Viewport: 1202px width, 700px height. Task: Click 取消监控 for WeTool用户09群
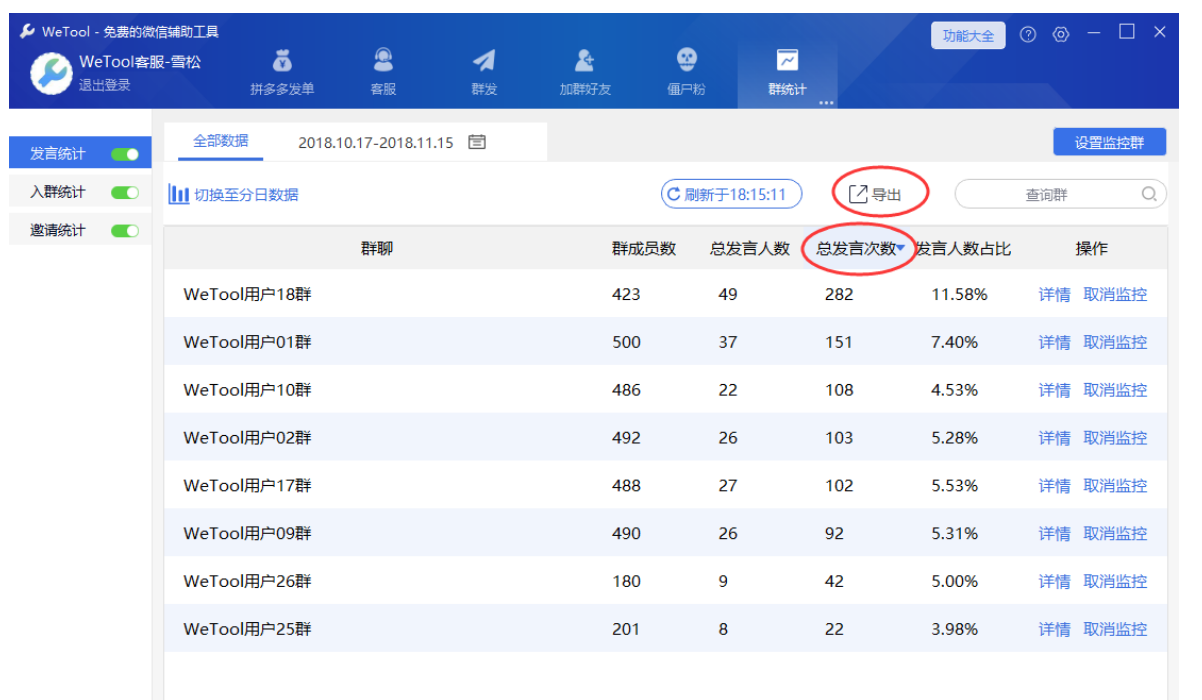(1115, 534)
